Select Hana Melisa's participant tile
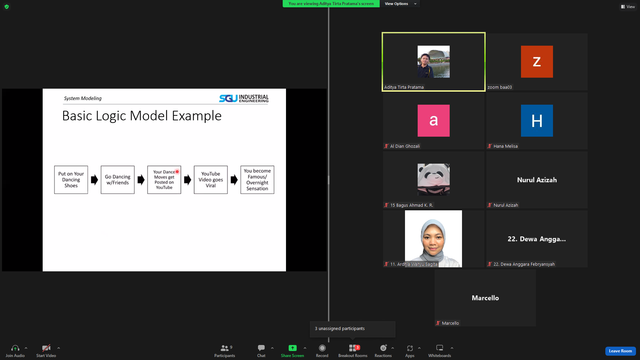640x360 pixels. click(537, 121)
